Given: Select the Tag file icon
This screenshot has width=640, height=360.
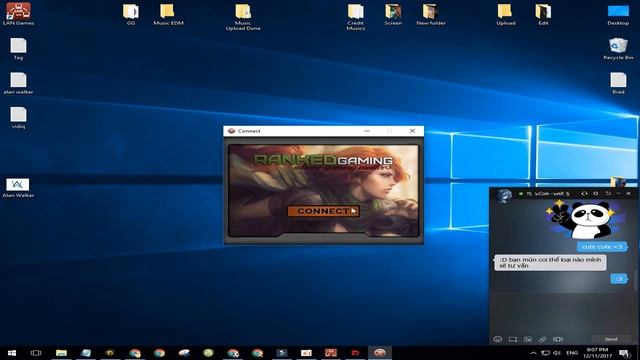Looking at the screenshot, I should point(18,49).
